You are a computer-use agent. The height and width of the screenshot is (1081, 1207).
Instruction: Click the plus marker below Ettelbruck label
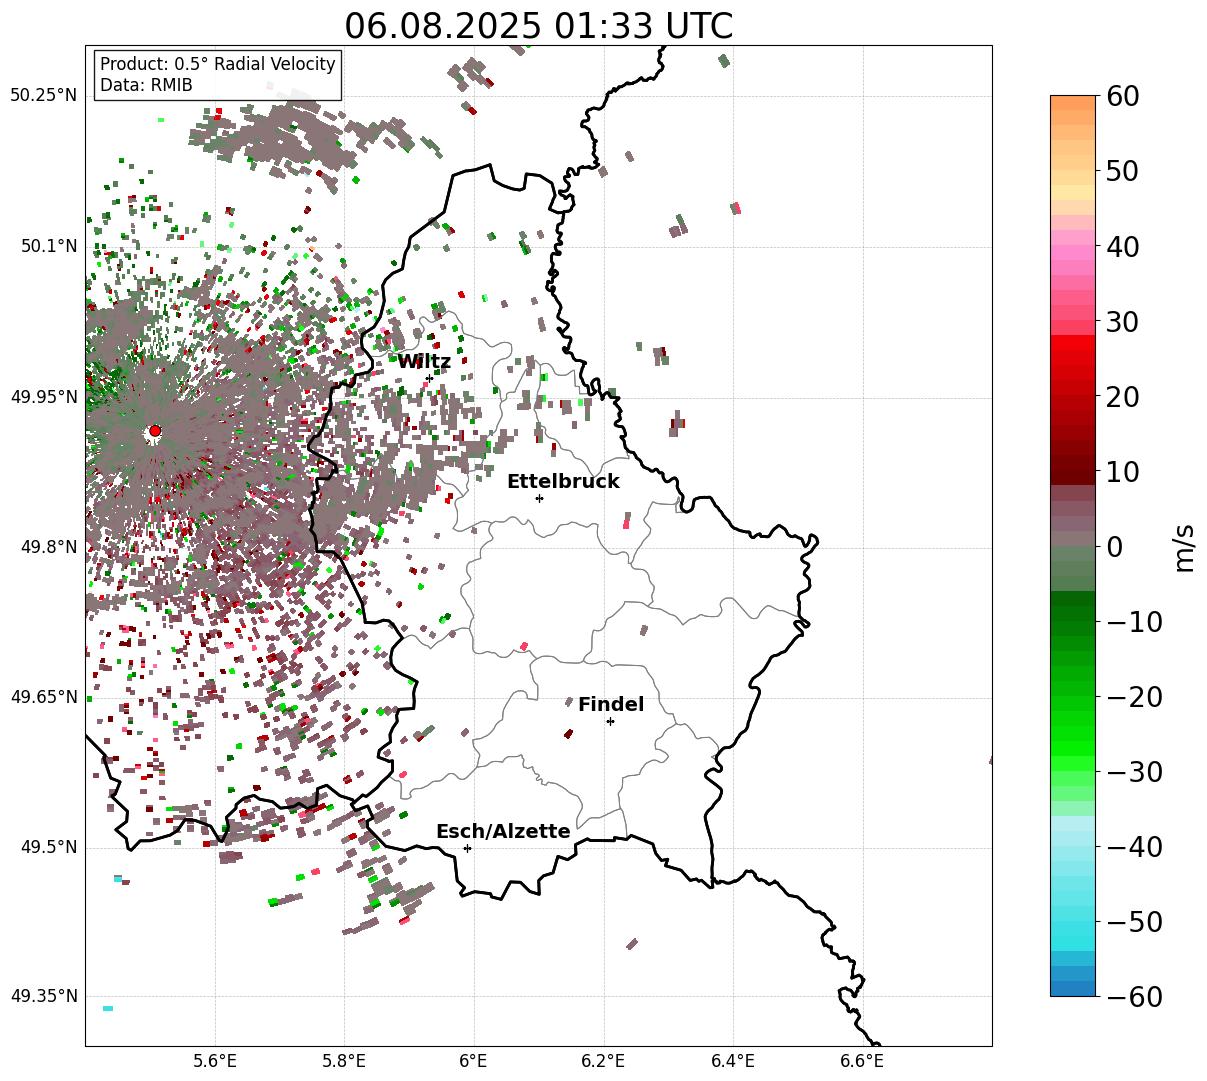point(539,498)
